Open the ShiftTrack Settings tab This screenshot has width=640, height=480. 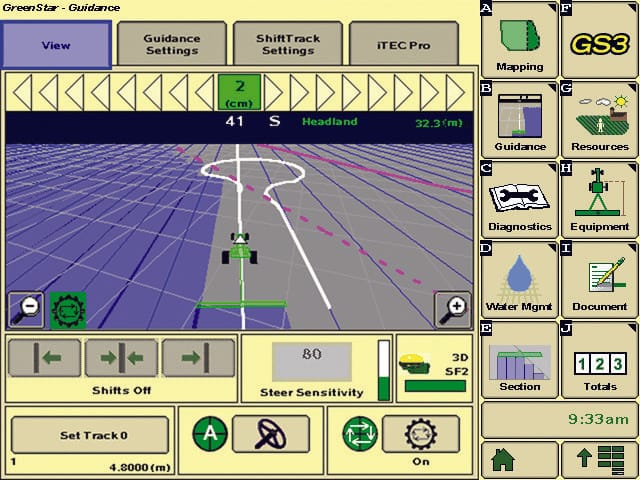(x=288, y=44)
